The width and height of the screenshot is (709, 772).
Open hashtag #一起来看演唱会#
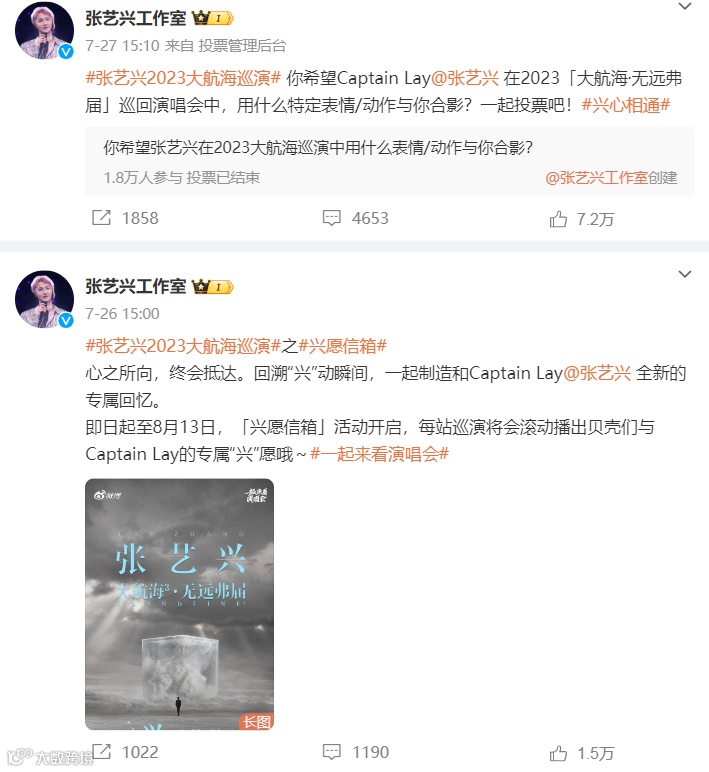379,454
